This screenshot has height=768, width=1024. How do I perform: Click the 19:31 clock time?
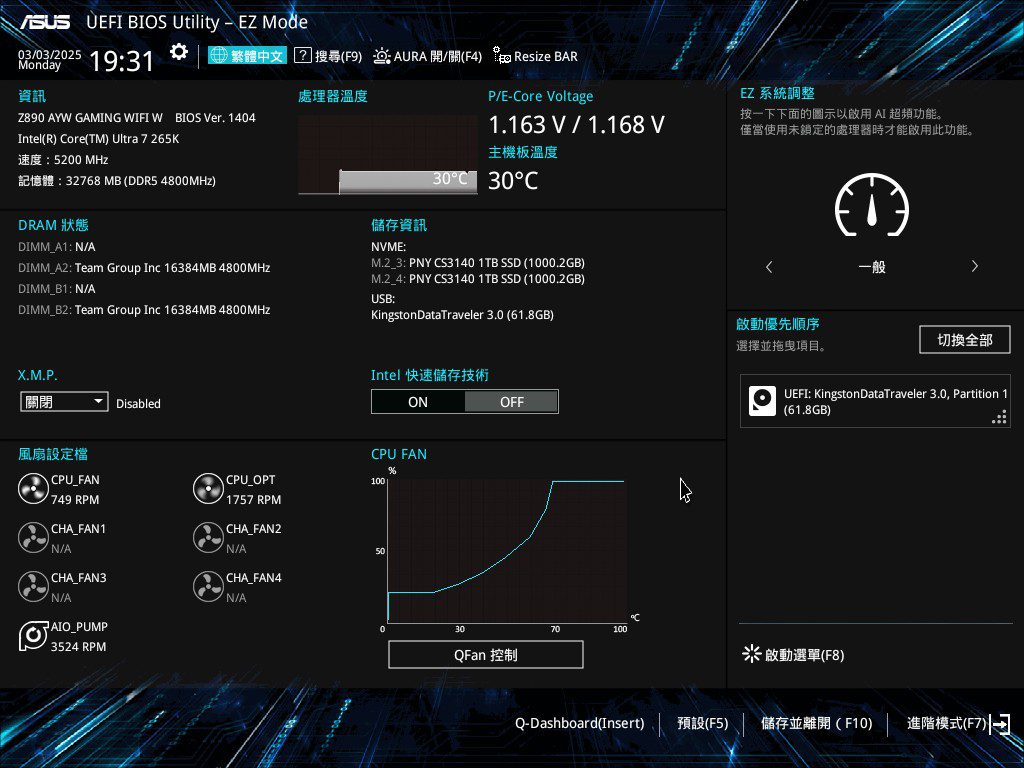point(121,61)
